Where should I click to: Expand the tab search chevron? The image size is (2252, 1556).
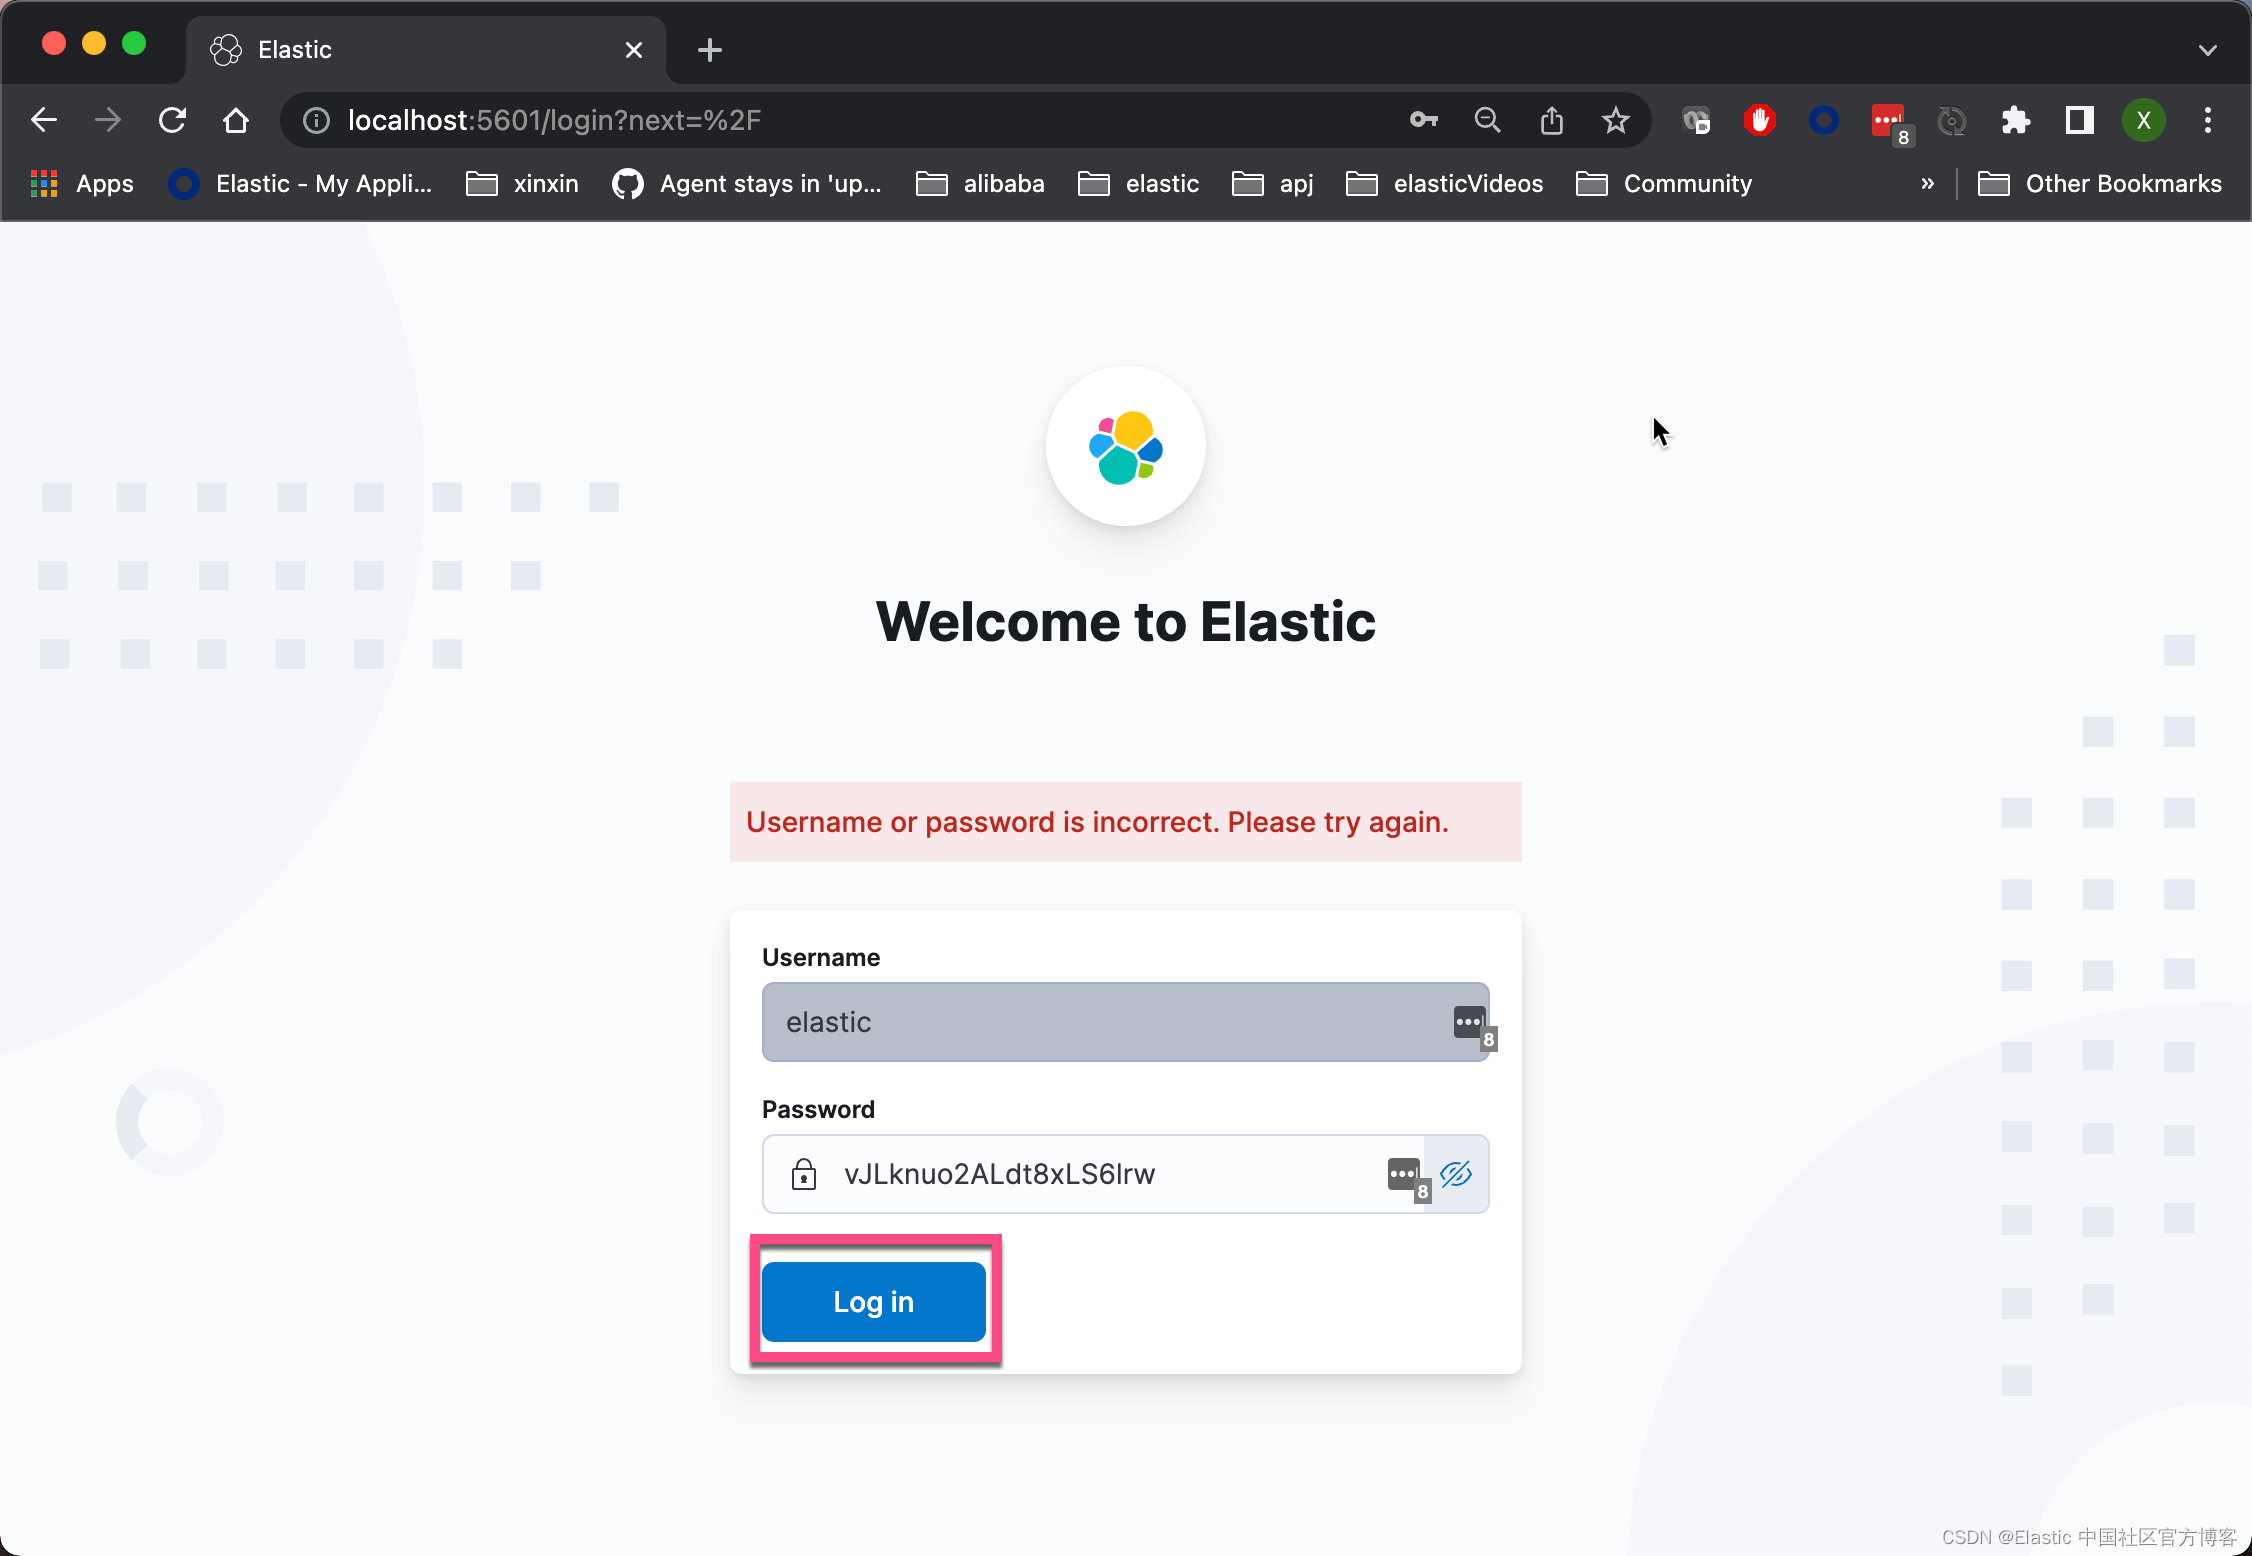pyautogui.click(x=2207, y=50)
